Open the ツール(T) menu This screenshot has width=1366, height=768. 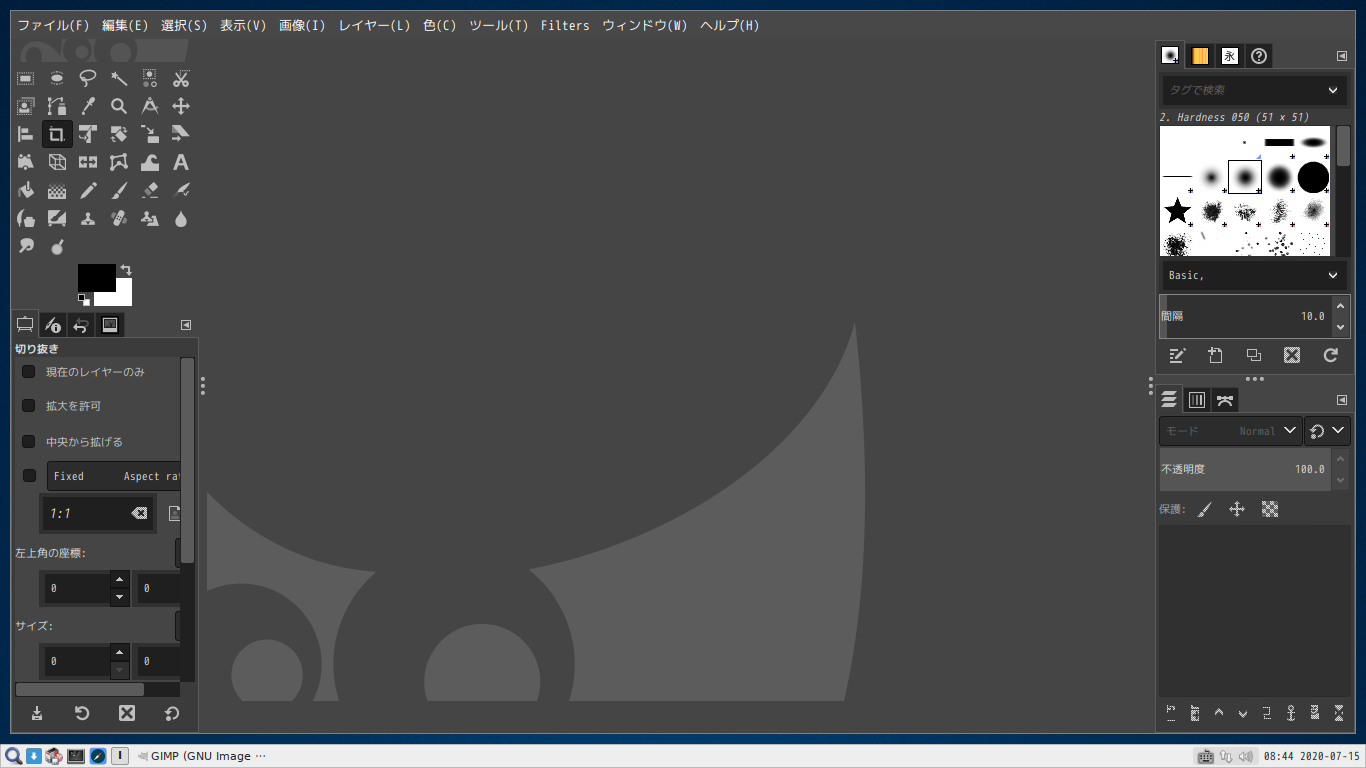pos(499,25)
